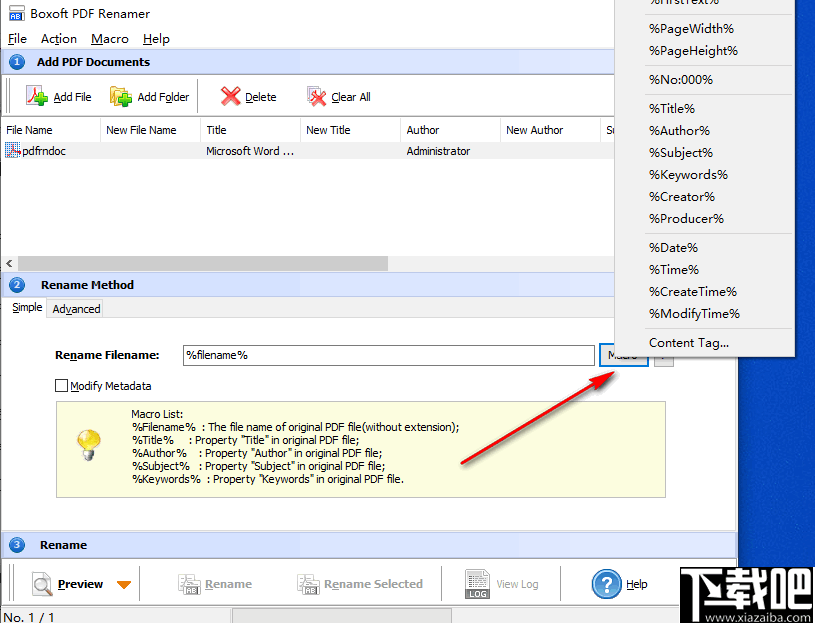The height and width of the screenshot is (623, 815).
Task: Select Content Tag... in the macro list
Action: pos(689,342)
